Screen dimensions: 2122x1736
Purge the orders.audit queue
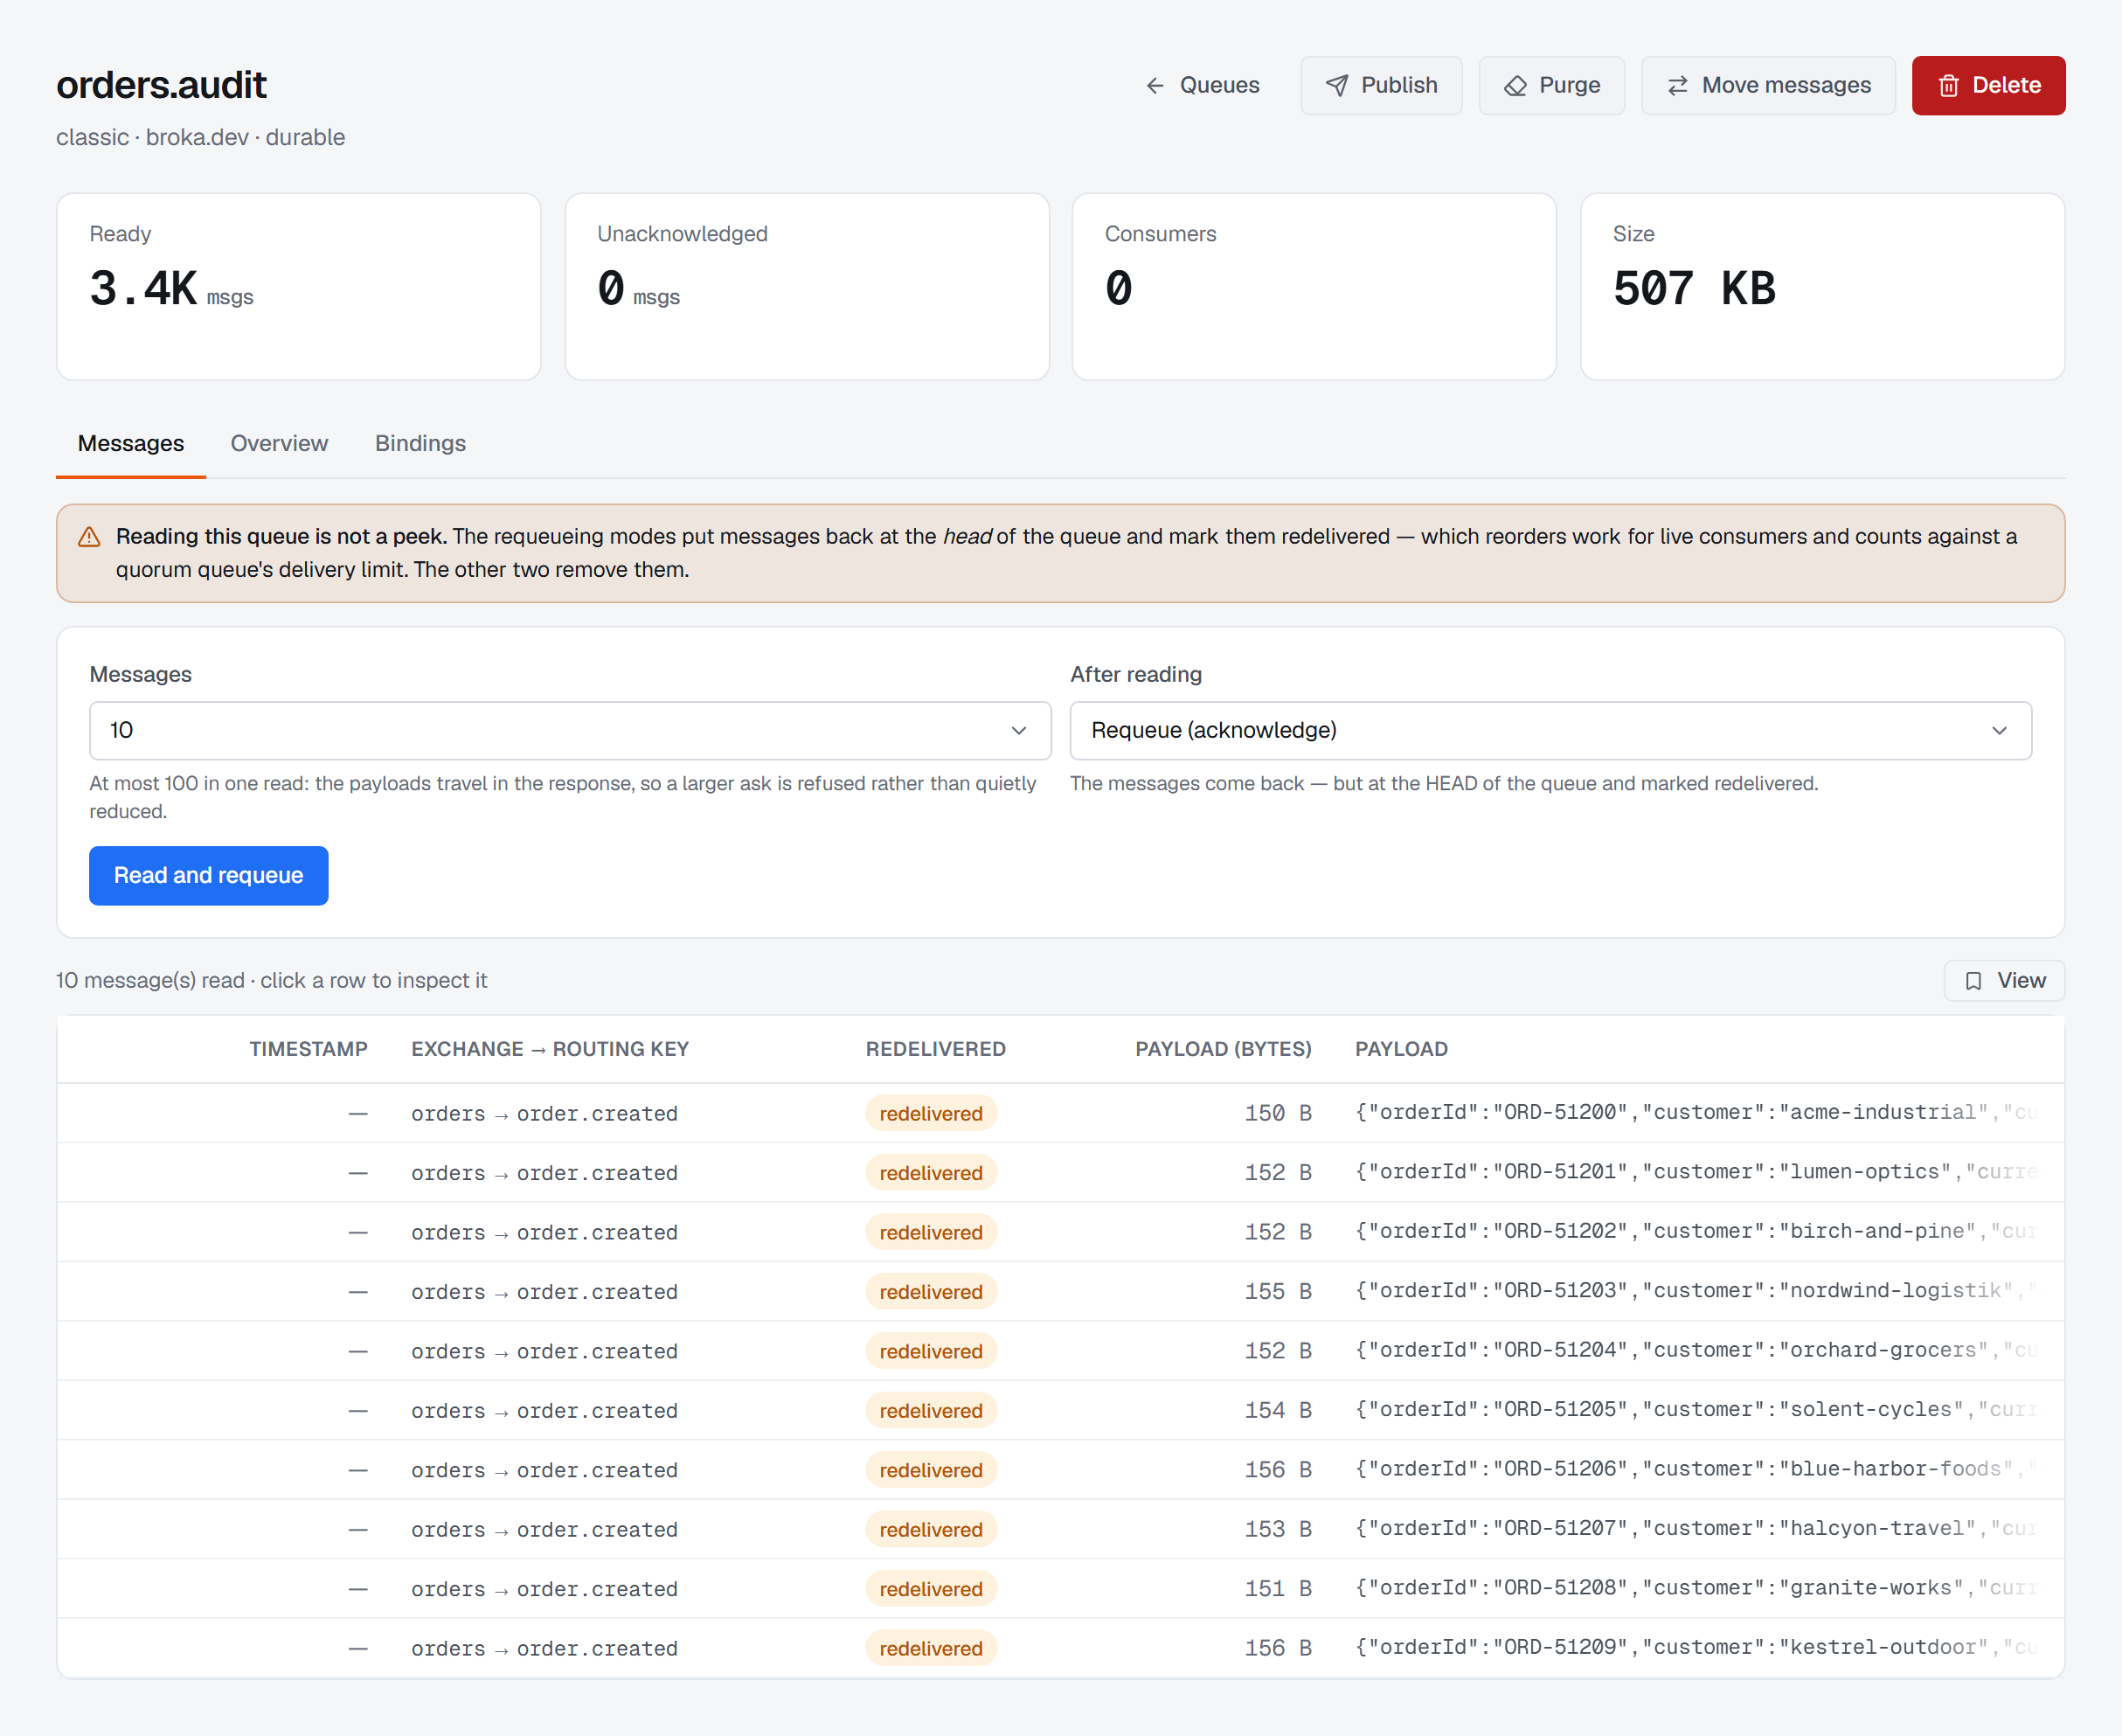[x=1551, y=85]
